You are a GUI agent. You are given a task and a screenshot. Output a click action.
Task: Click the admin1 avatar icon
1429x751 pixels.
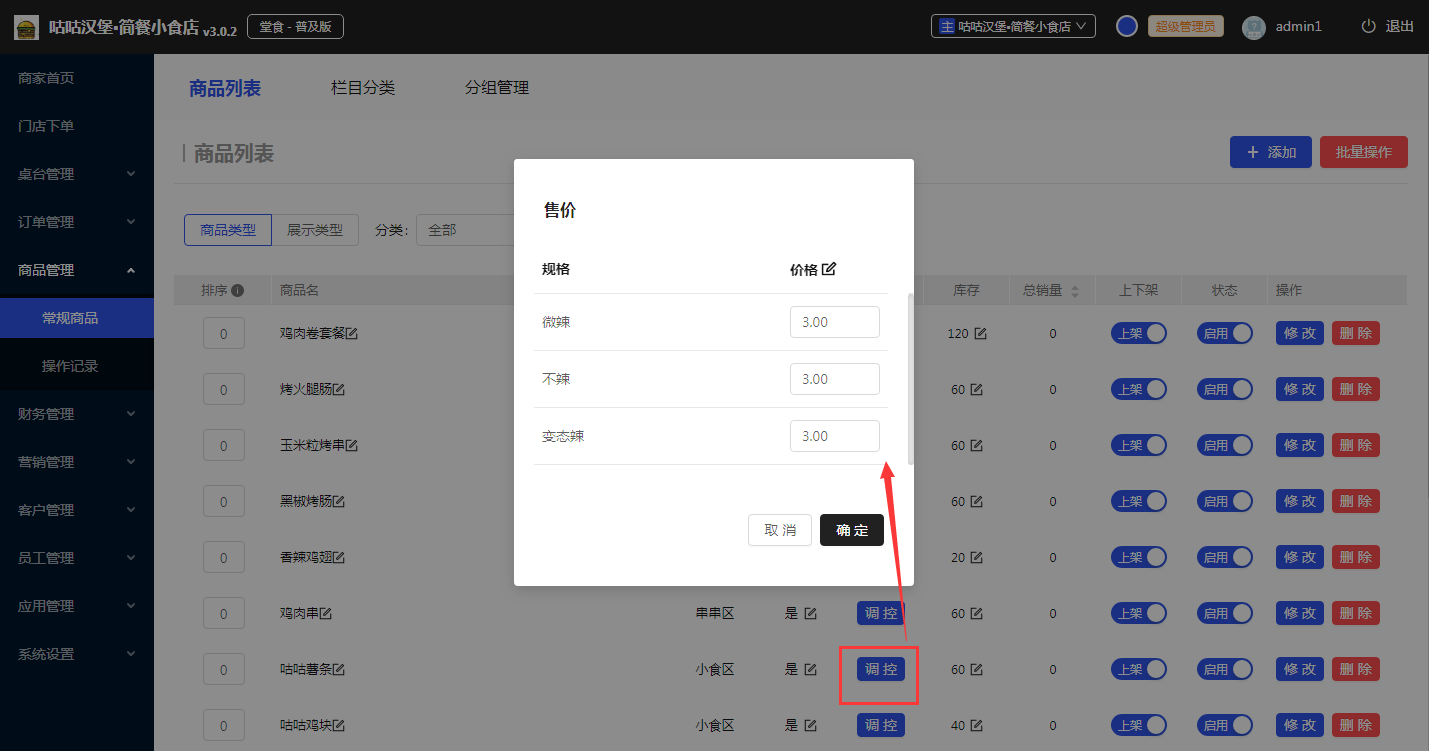click(x=1253, y=27)
